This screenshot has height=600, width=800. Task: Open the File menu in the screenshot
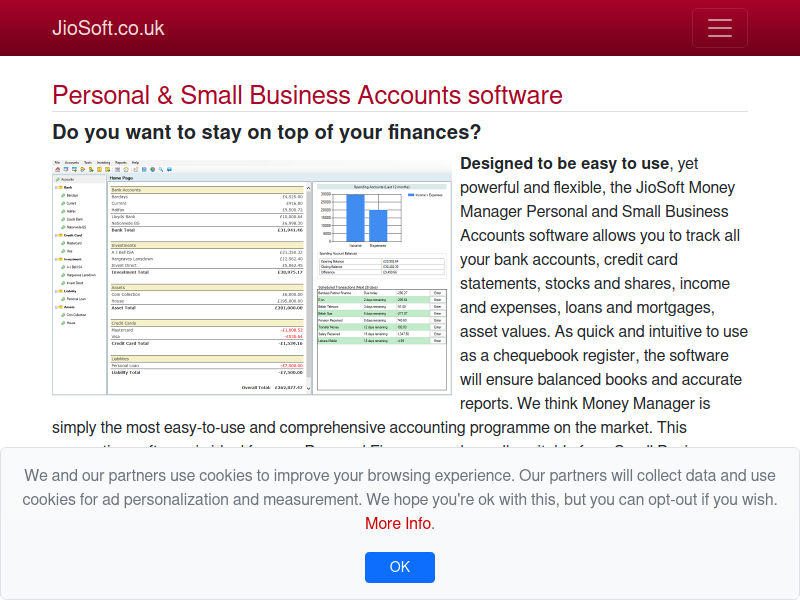[x=57, y=163]
